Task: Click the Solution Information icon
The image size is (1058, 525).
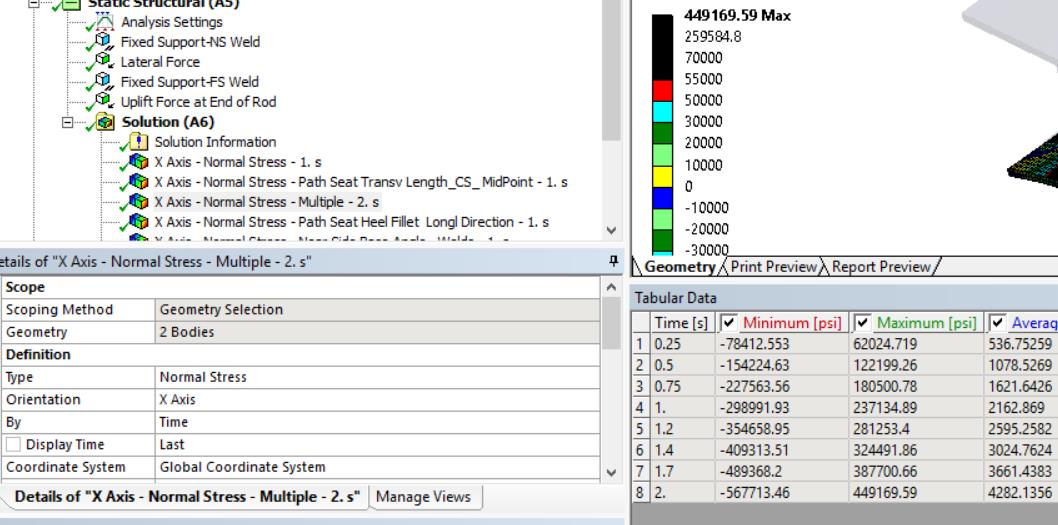Action: click(x=138, y=142)
